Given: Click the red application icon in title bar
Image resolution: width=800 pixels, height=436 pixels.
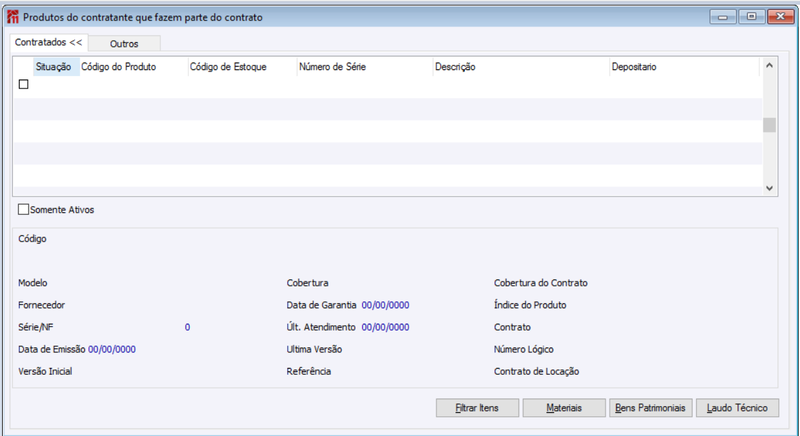Looking at the screenshot, I should pyautogui.click(x=13, y=17).
